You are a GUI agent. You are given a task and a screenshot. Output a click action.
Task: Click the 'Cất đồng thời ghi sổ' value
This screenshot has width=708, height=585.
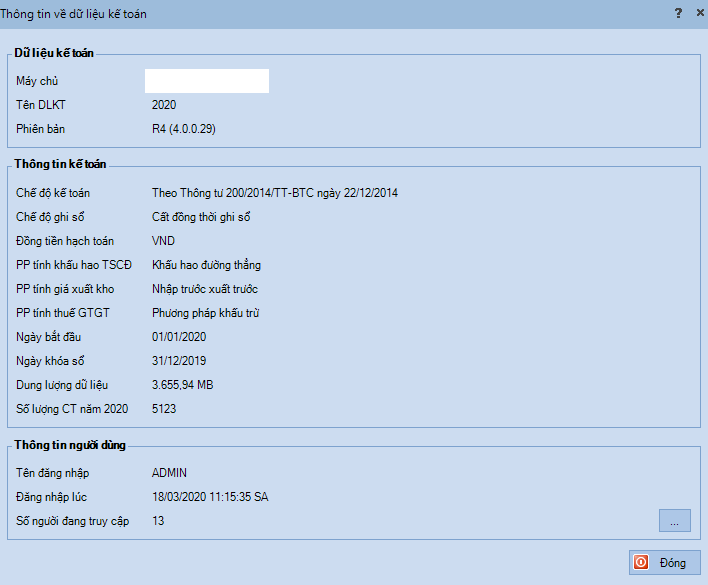(201, 217)
